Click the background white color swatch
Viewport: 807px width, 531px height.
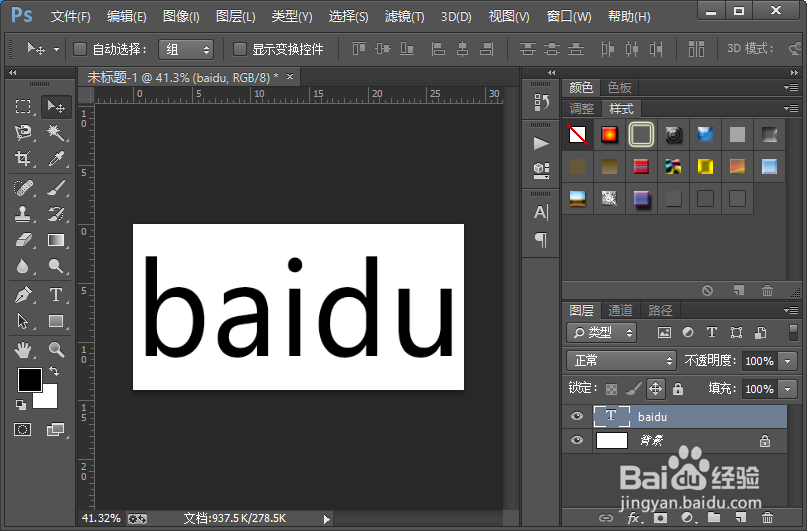49,400
